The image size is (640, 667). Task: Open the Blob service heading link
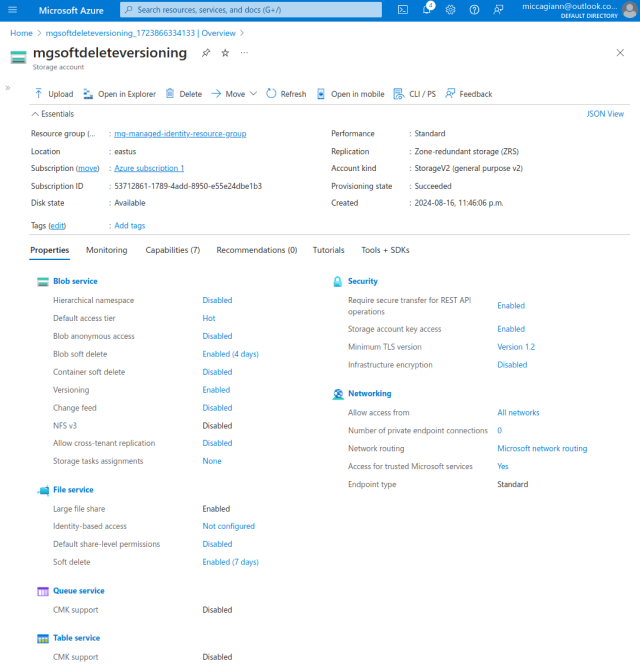click(75, 281)
